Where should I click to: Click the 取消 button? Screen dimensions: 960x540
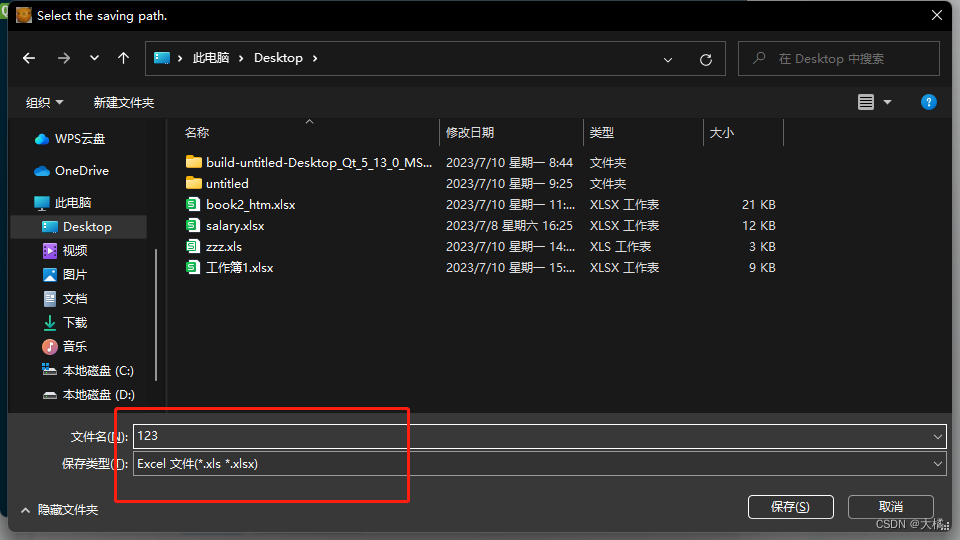pos(890,507)
